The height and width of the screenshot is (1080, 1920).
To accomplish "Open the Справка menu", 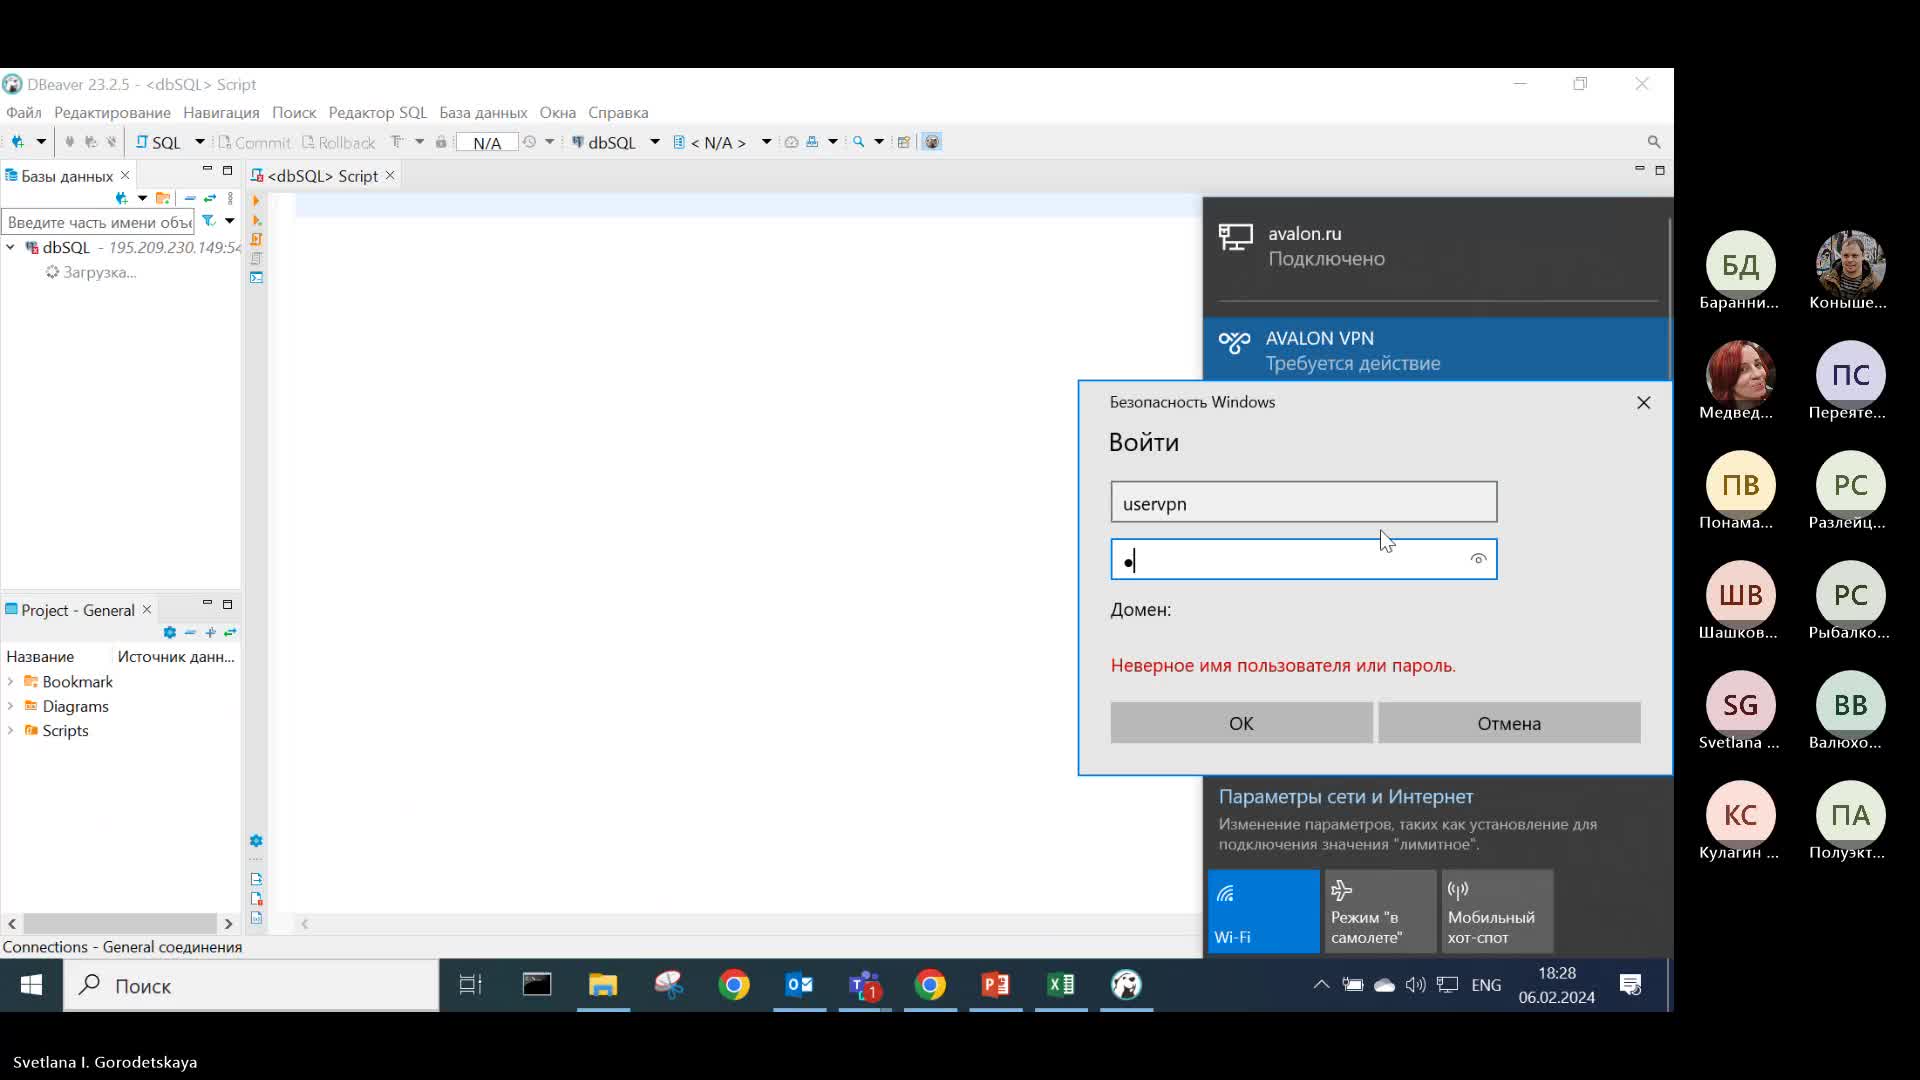I will tap(618, 113).
